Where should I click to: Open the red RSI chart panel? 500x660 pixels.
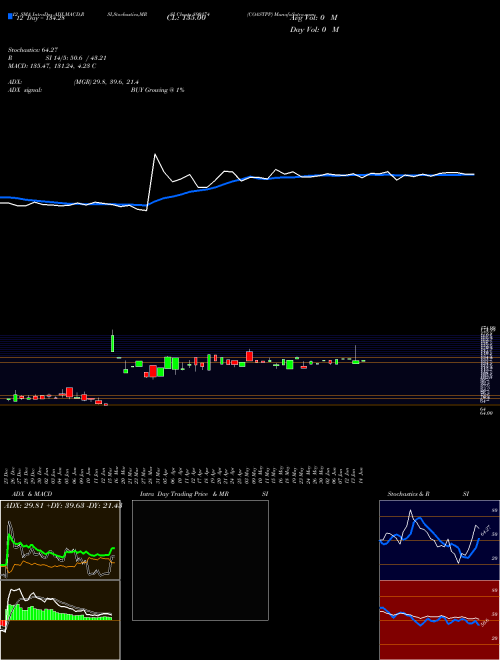tap(439, 620)
